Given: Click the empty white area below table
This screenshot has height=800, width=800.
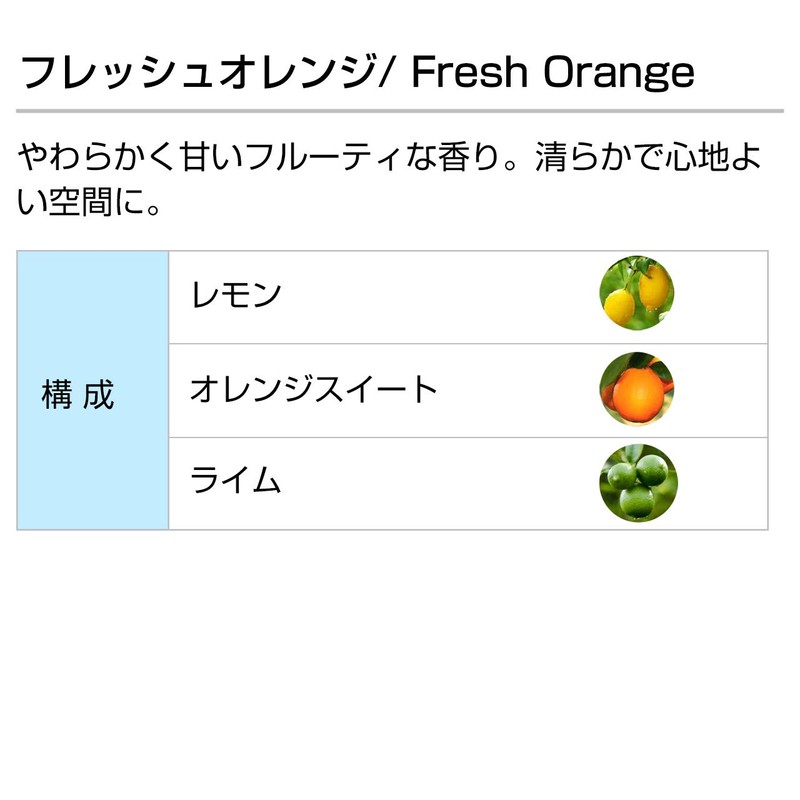Looking at the screenshot, I should tap(400, 660).
